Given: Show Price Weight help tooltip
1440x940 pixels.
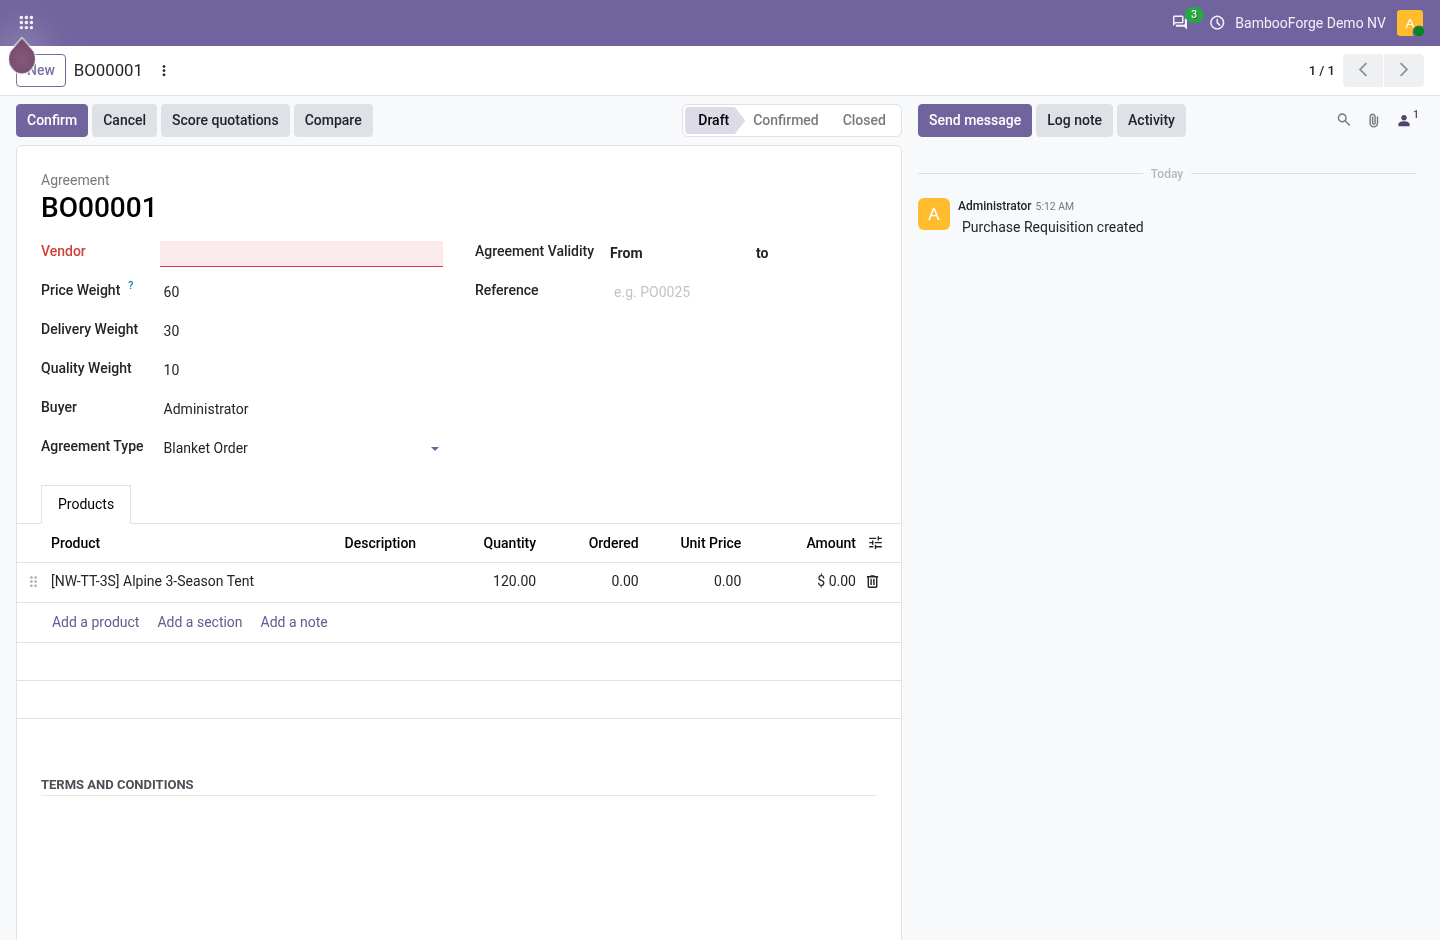Looking at the screenshot, I should coord(131,286).
